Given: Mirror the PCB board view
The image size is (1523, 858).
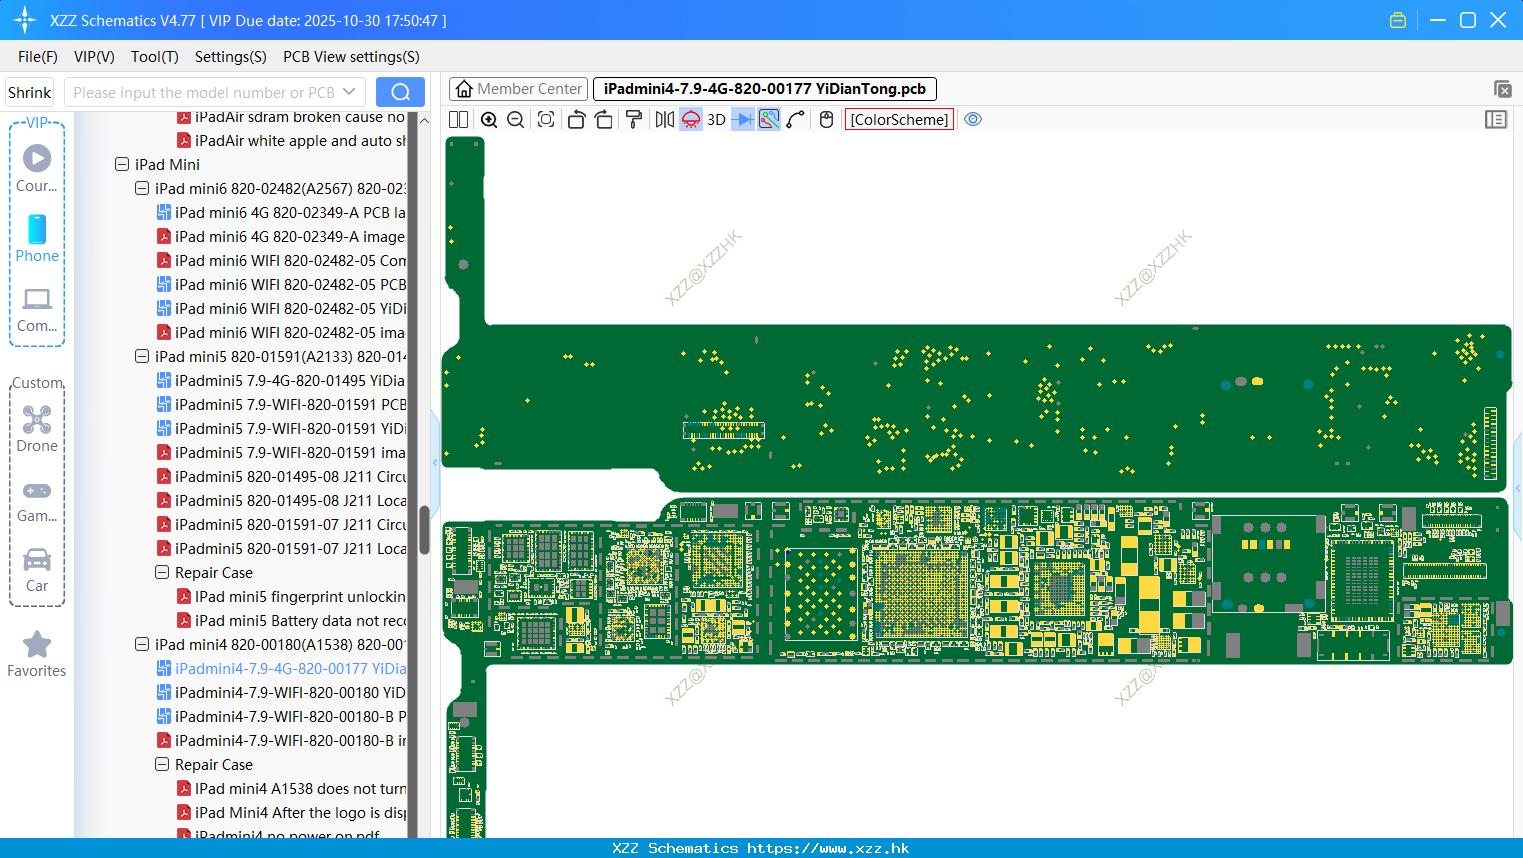Looking at the screenshot, I should (664, 120).
